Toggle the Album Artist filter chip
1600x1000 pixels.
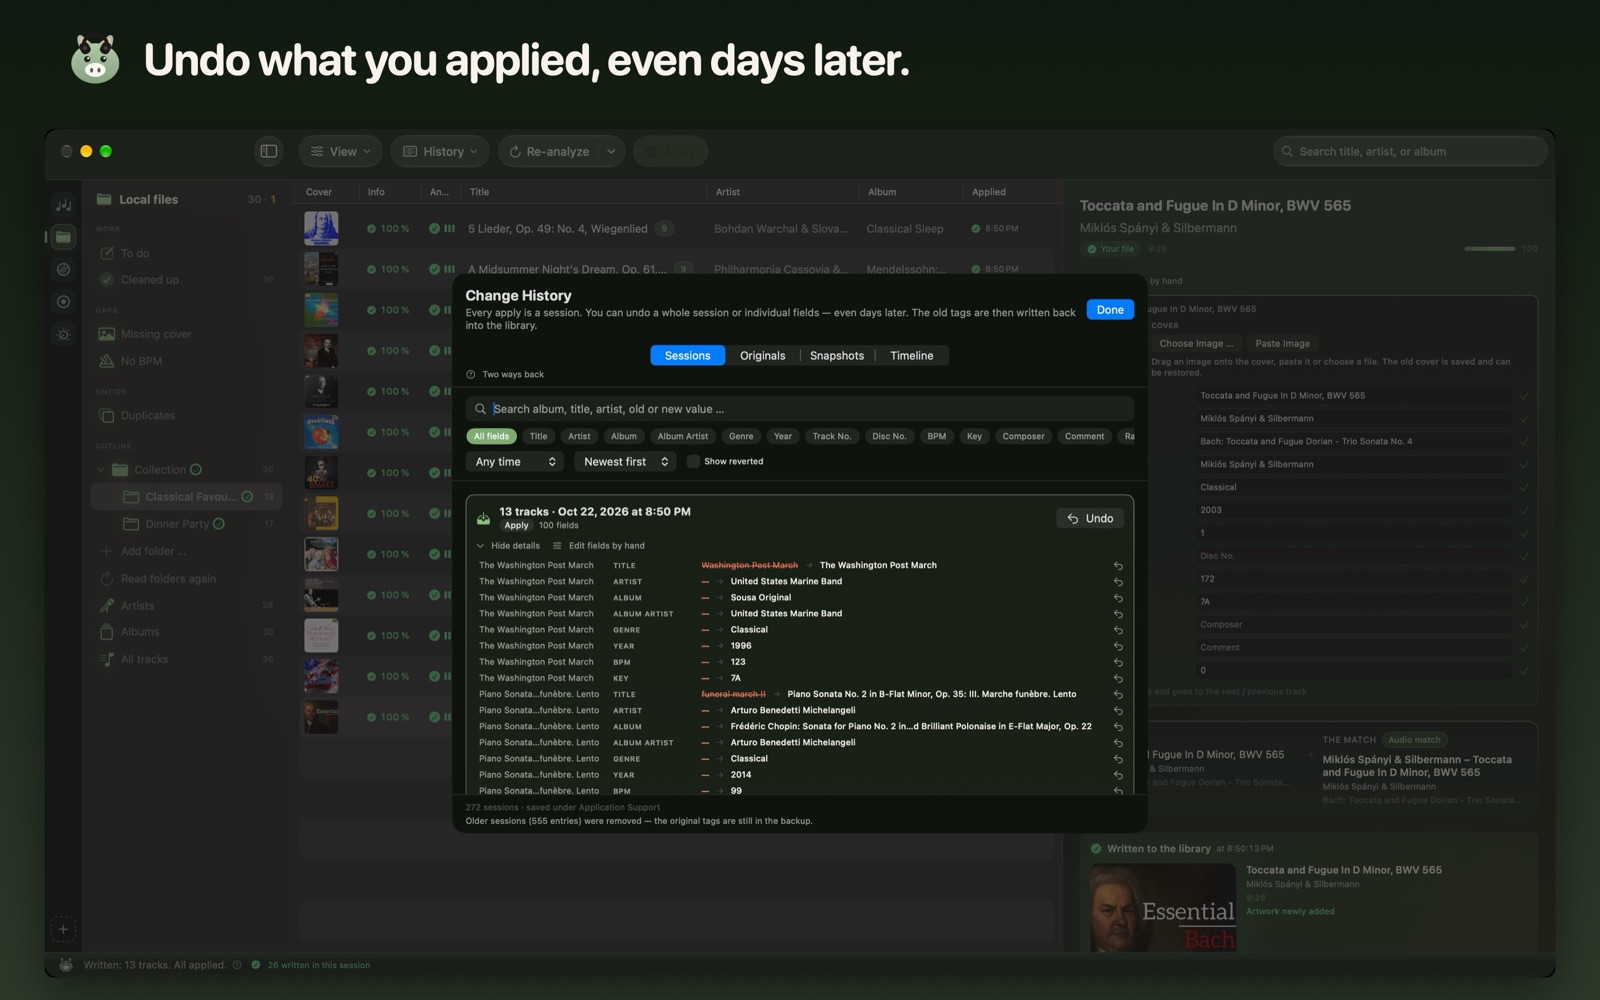coord(683,436)
